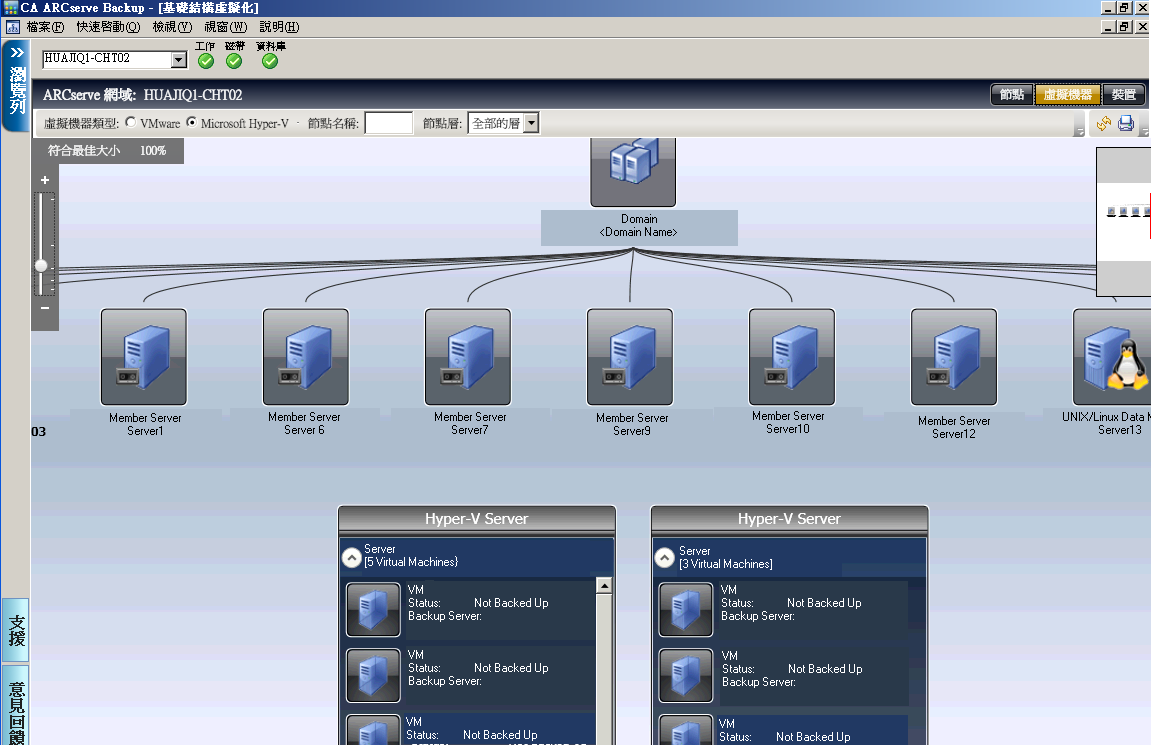Viewport: 1151px width, 745px height.
Task: Click the refresh icon in the toolbar
Action: click(x=1104, y=124)
